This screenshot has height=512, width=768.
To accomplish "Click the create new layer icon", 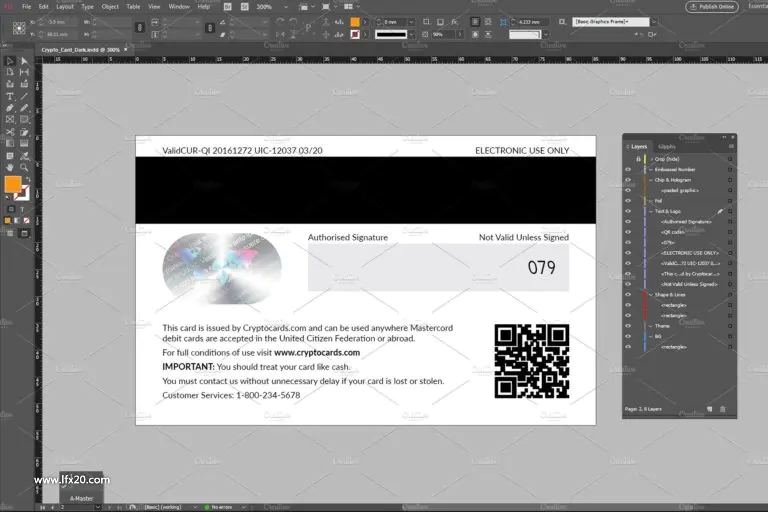I will click(709, 409).
